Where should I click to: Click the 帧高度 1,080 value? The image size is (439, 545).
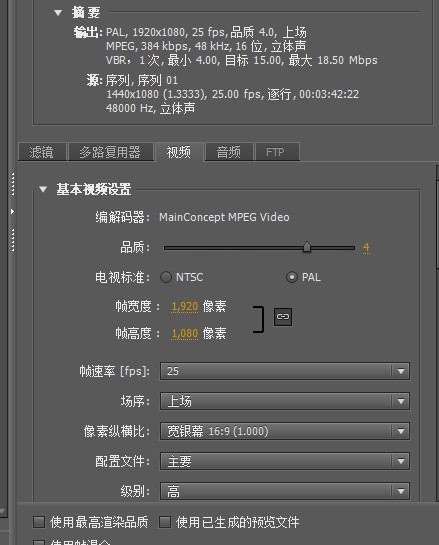pos(185,334)
